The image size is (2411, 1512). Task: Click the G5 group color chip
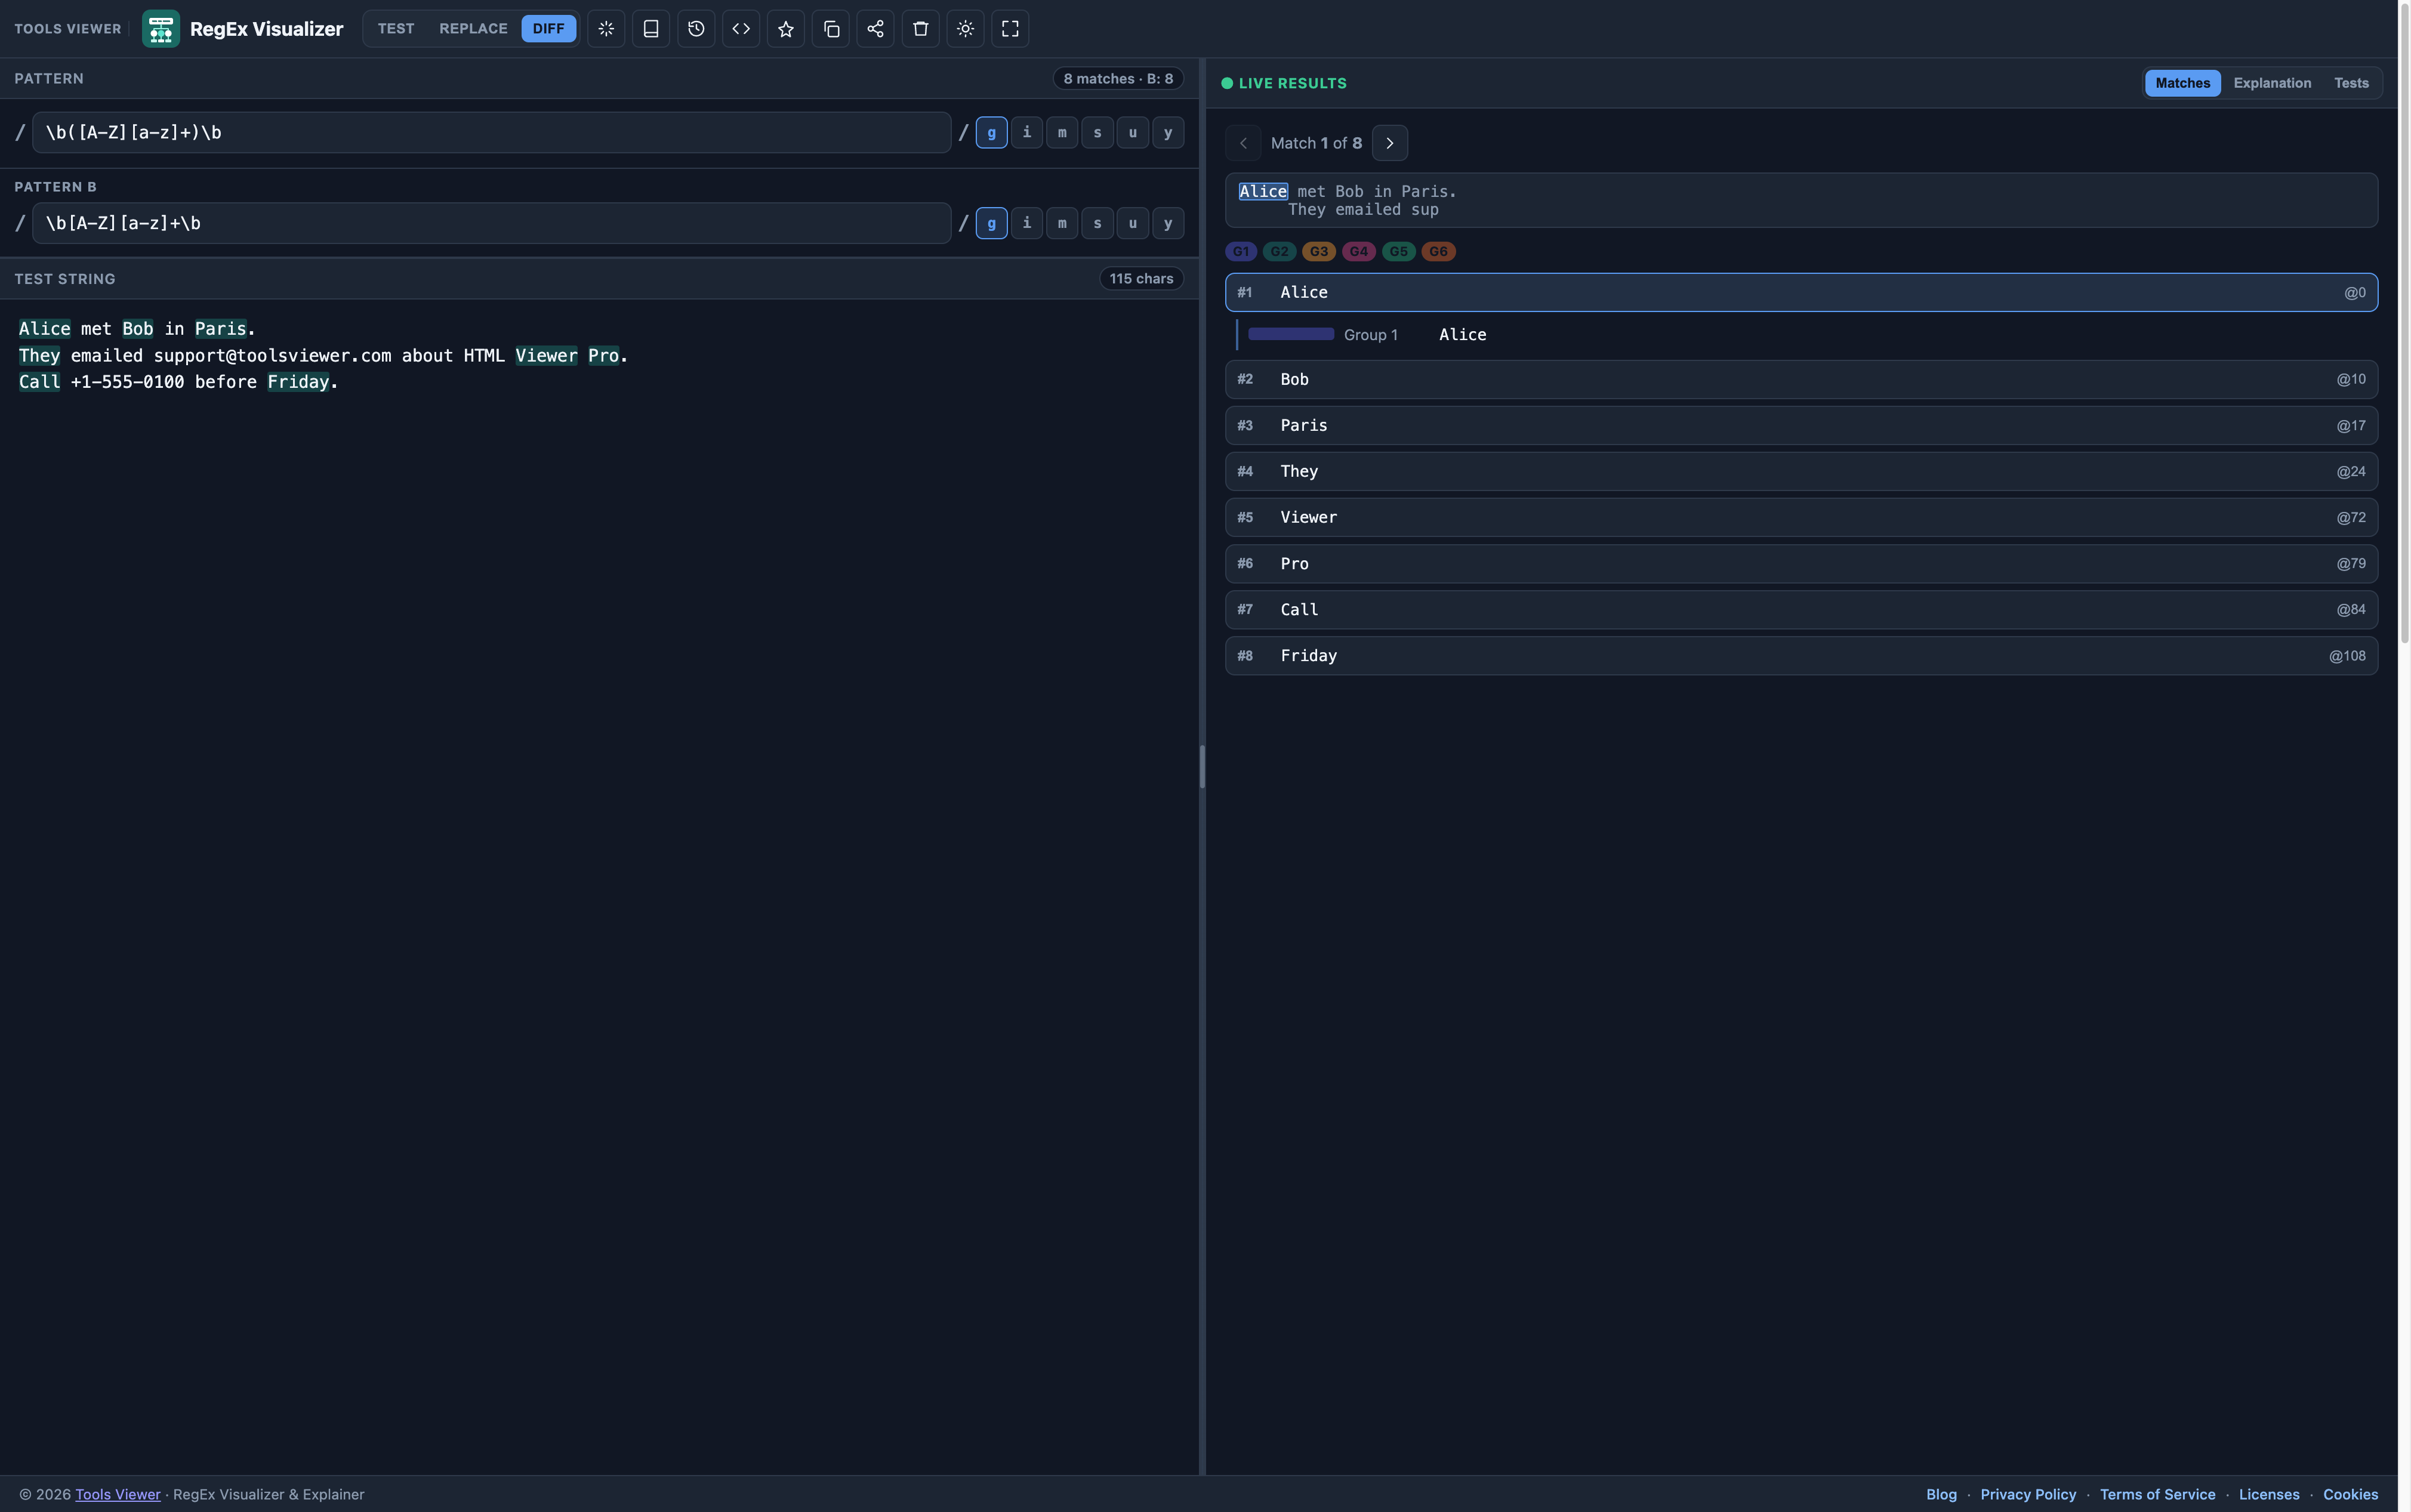coord(1398,251)
